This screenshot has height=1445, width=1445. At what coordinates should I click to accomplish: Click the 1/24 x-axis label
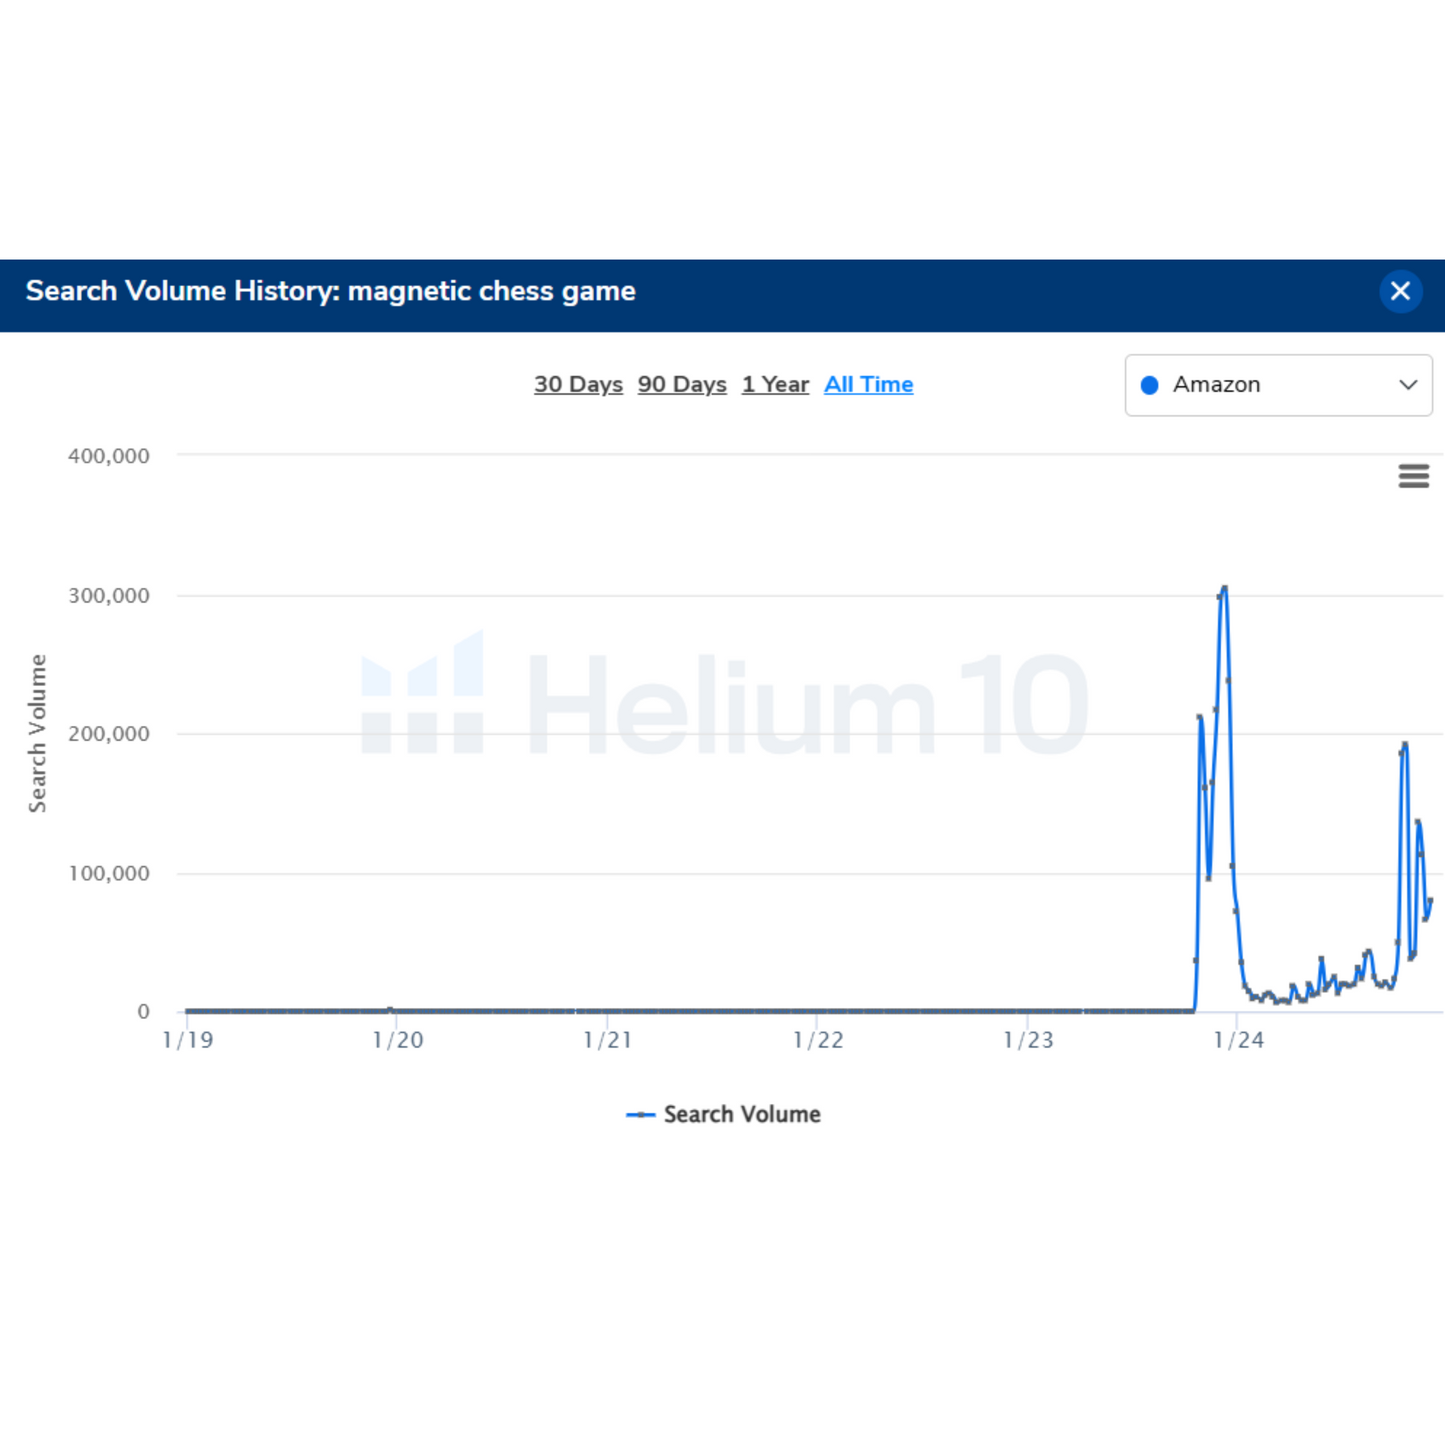tap(1238, 1040)
